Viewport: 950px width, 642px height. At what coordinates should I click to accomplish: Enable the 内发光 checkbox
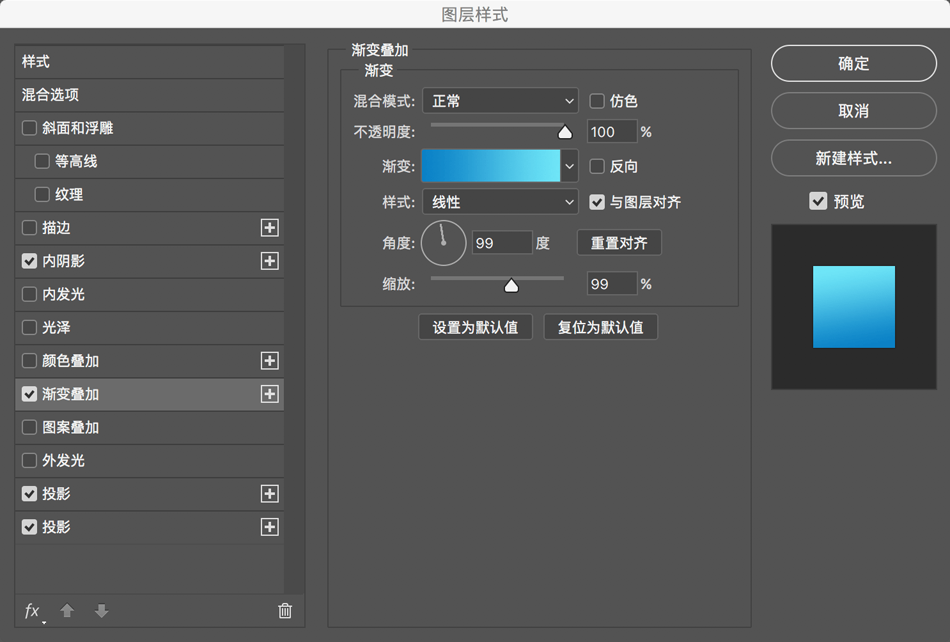[x=29, y=294]
